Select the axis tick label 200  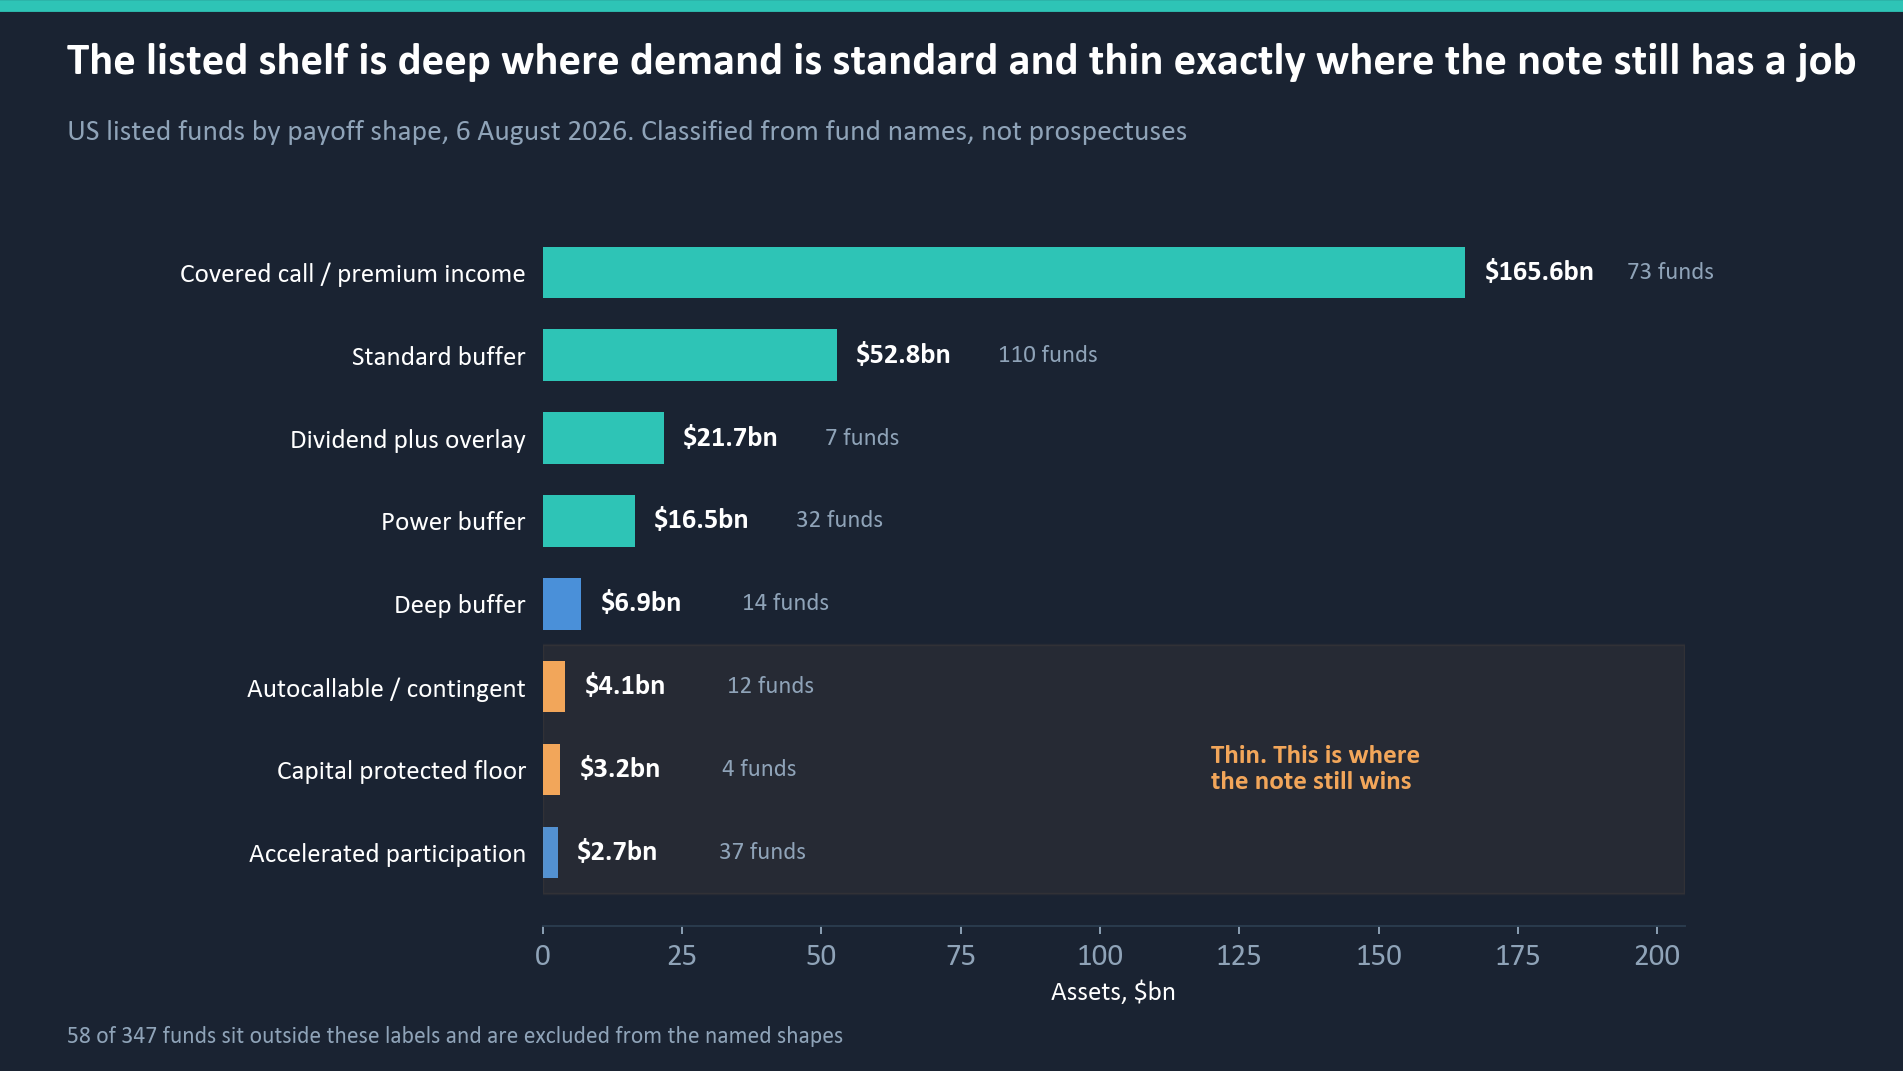[x=1657, y=955]
